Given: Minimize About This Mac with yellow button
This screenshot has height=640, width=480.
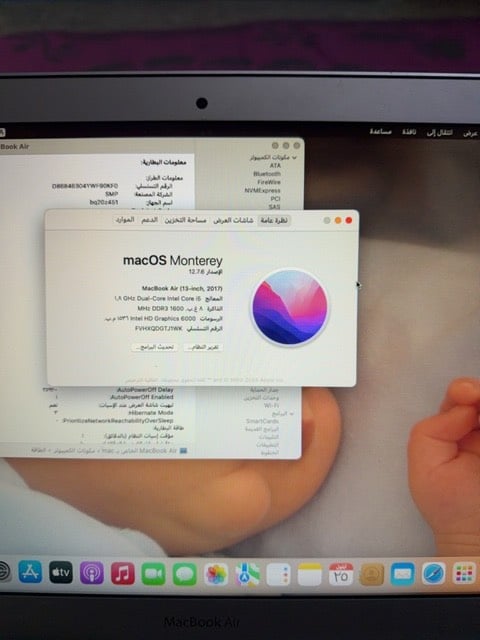Looking at the screenshot, I should click(x=338, y=220).
